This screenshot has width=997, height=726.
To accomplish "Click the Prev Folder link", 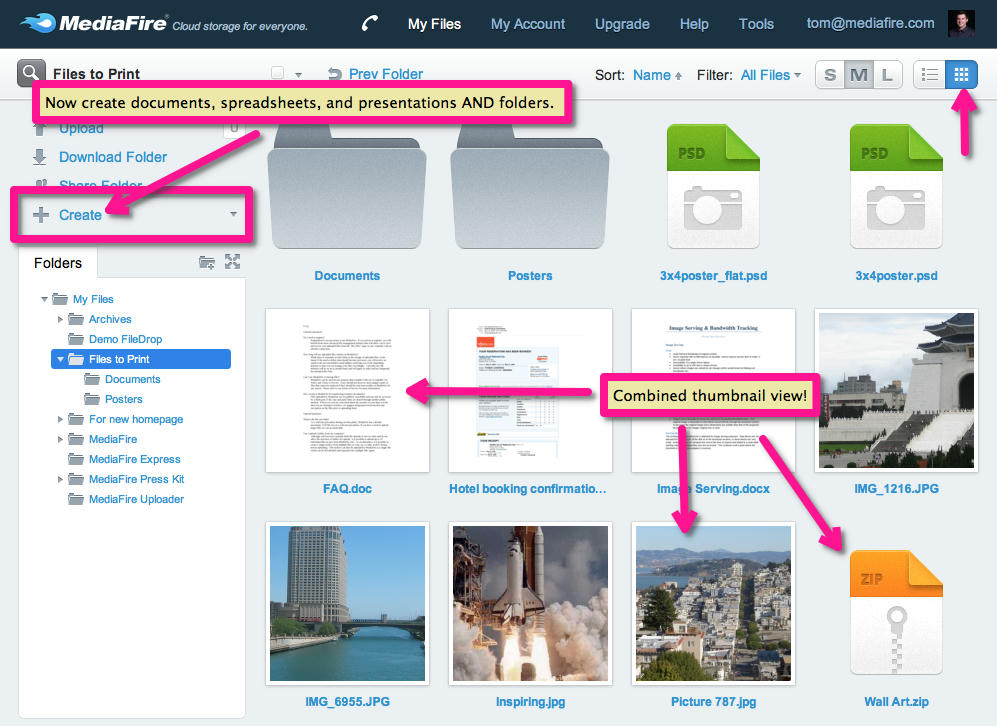I will tap(385, 74).
